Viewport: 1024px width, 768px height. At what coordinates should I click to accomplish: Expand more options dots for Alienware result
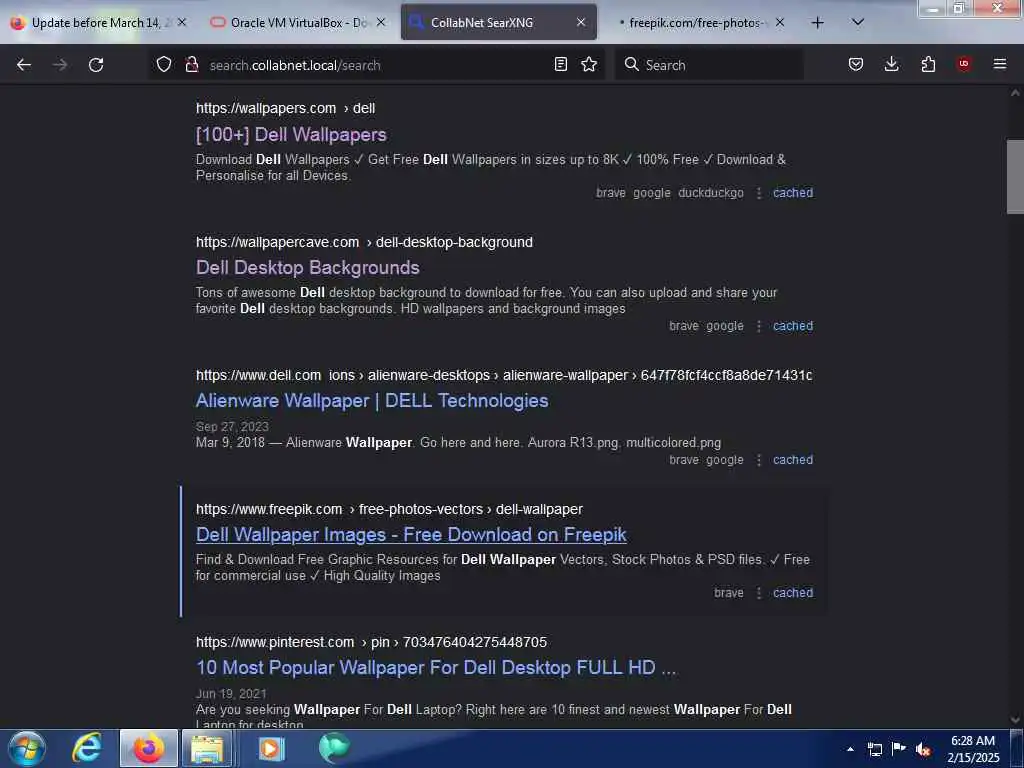click(759, 460)
